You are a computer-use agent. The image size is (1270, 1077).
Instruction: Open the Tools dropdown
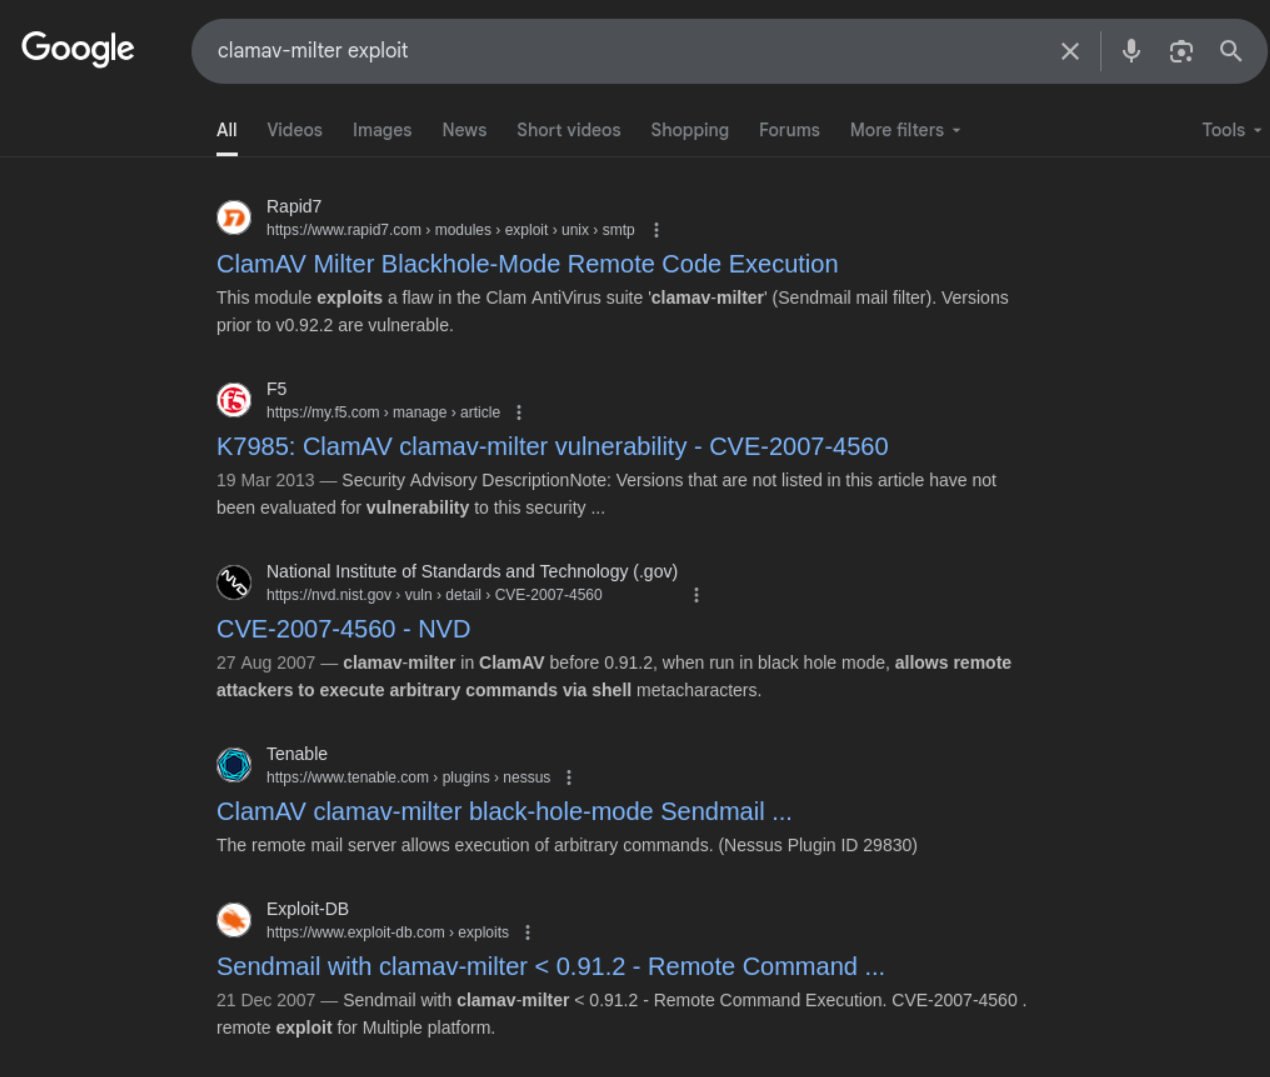pos(1230,130)
